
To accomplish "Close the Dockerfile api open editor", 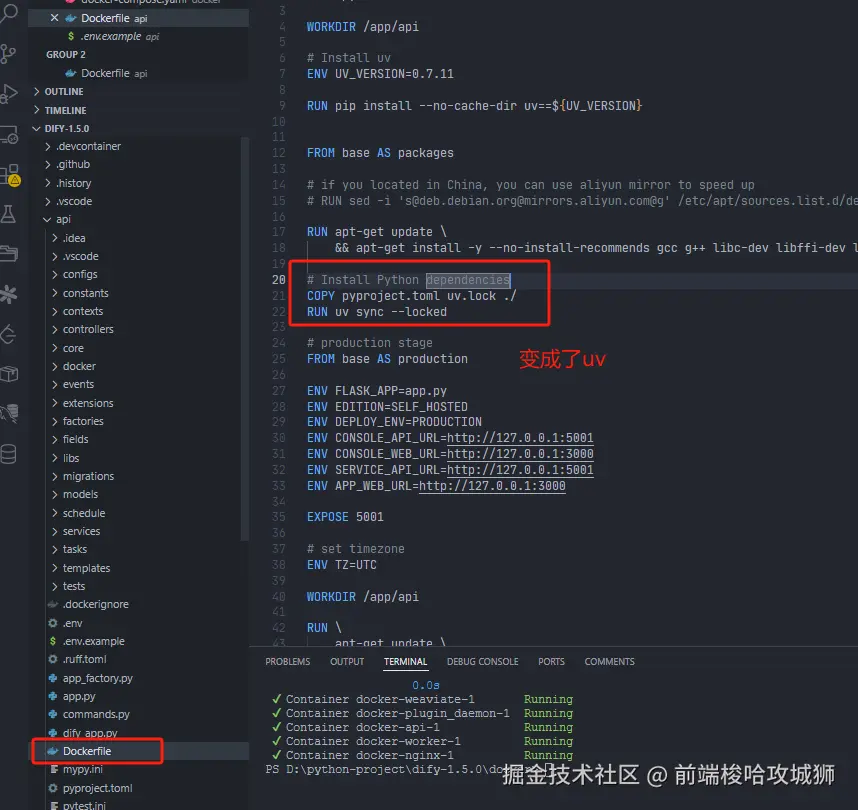I will tap(54, 18).
